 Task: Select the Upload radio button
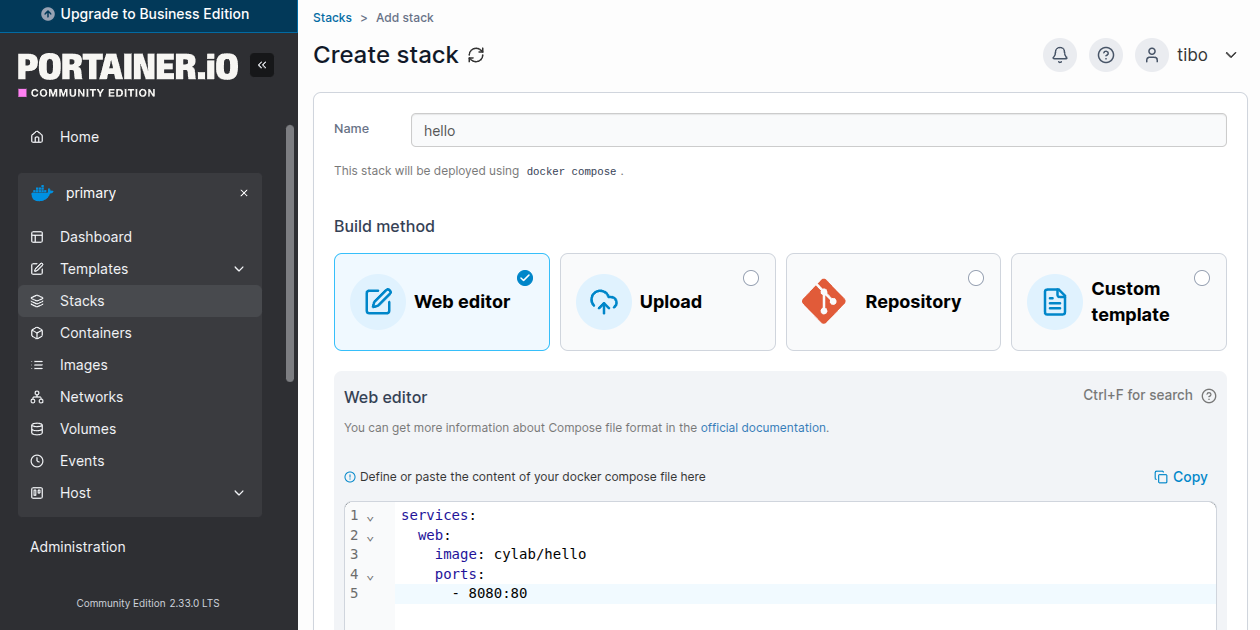click(x=751, y=278)
